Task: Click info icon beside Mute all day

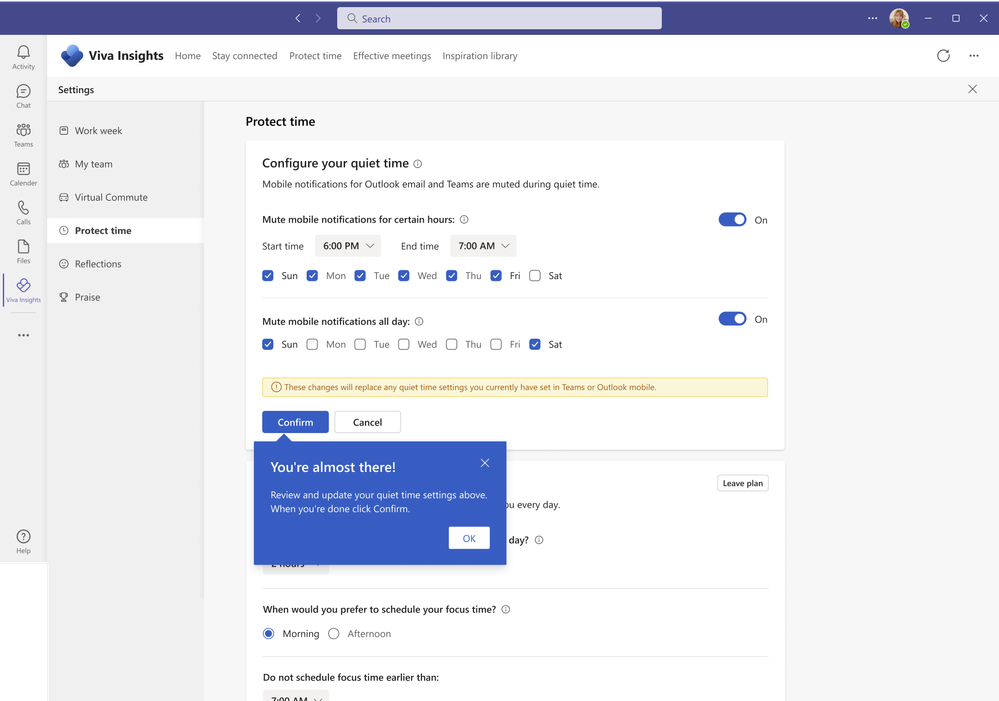Action: [419, 322]
